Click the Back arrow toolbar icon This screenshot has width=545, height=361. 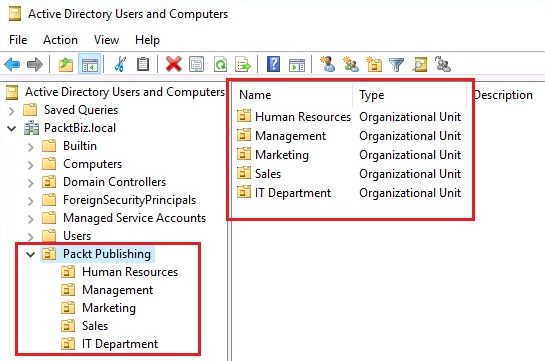click(x=12, y=65)
